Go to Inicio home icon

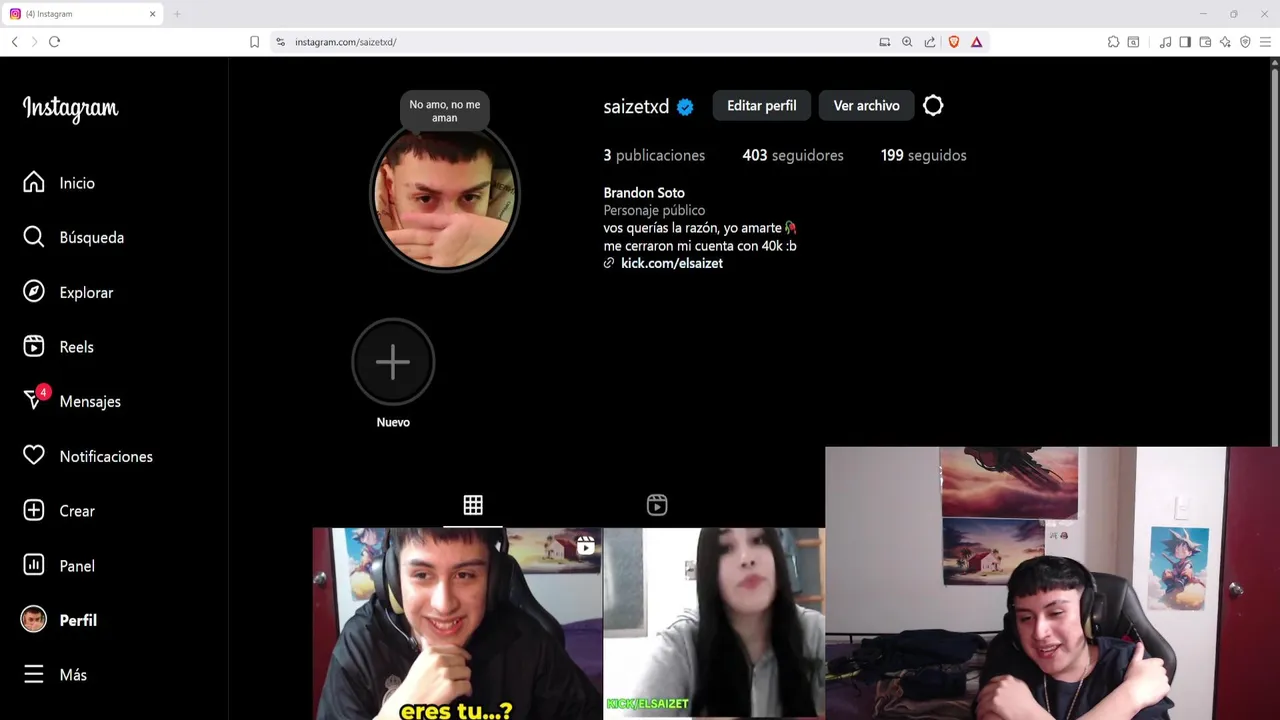pyautogui.click(x=34, y=182)
